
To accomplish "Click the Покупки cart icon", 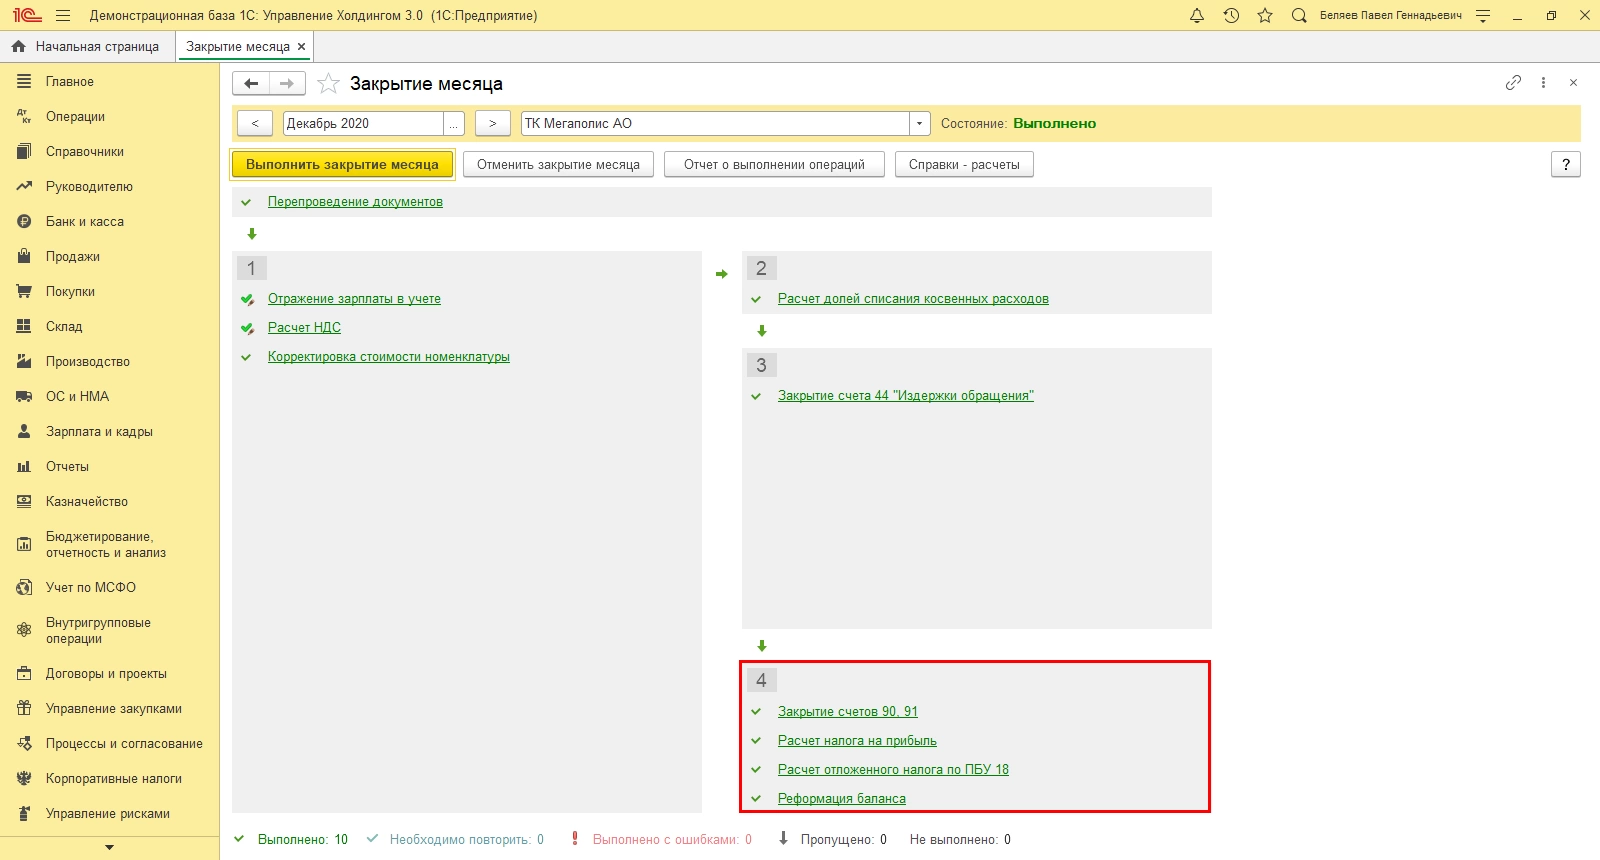I will point(24,292).
